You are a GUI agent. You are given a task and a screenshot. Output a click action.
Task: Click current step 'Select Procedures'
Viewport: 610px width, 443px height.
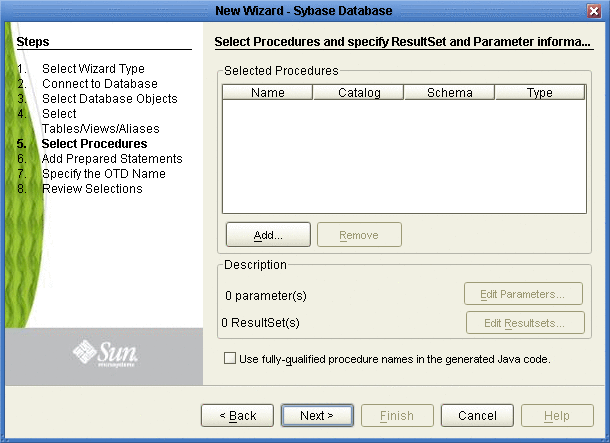[95, 144]
